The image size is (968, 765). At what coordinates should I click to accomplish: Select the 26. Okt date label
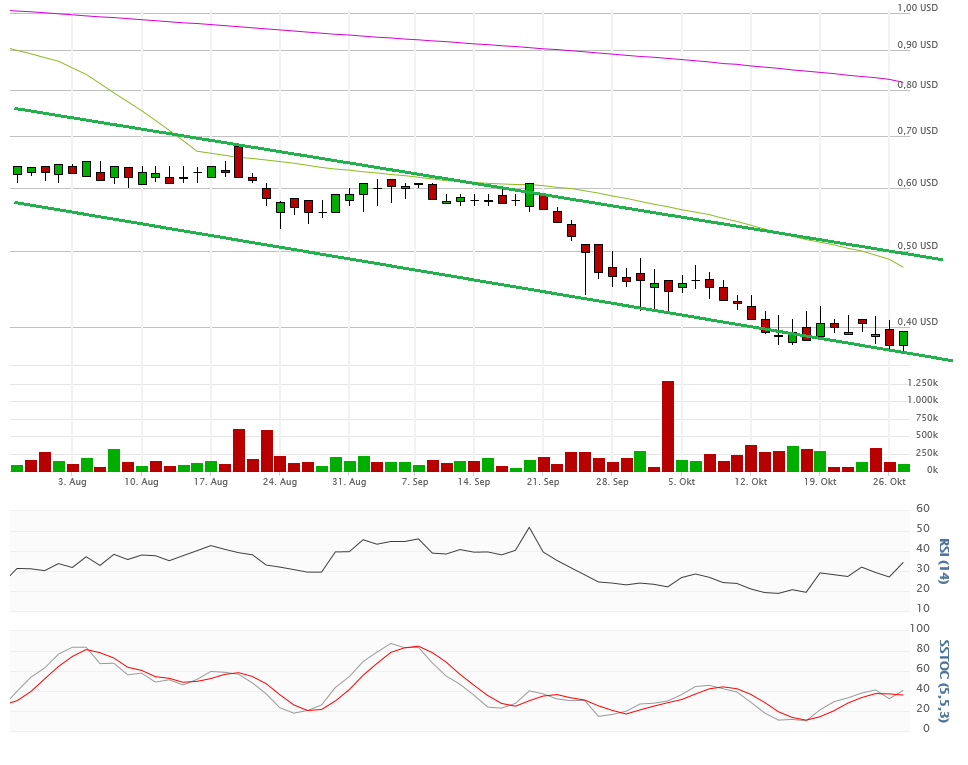coord(889,482)
